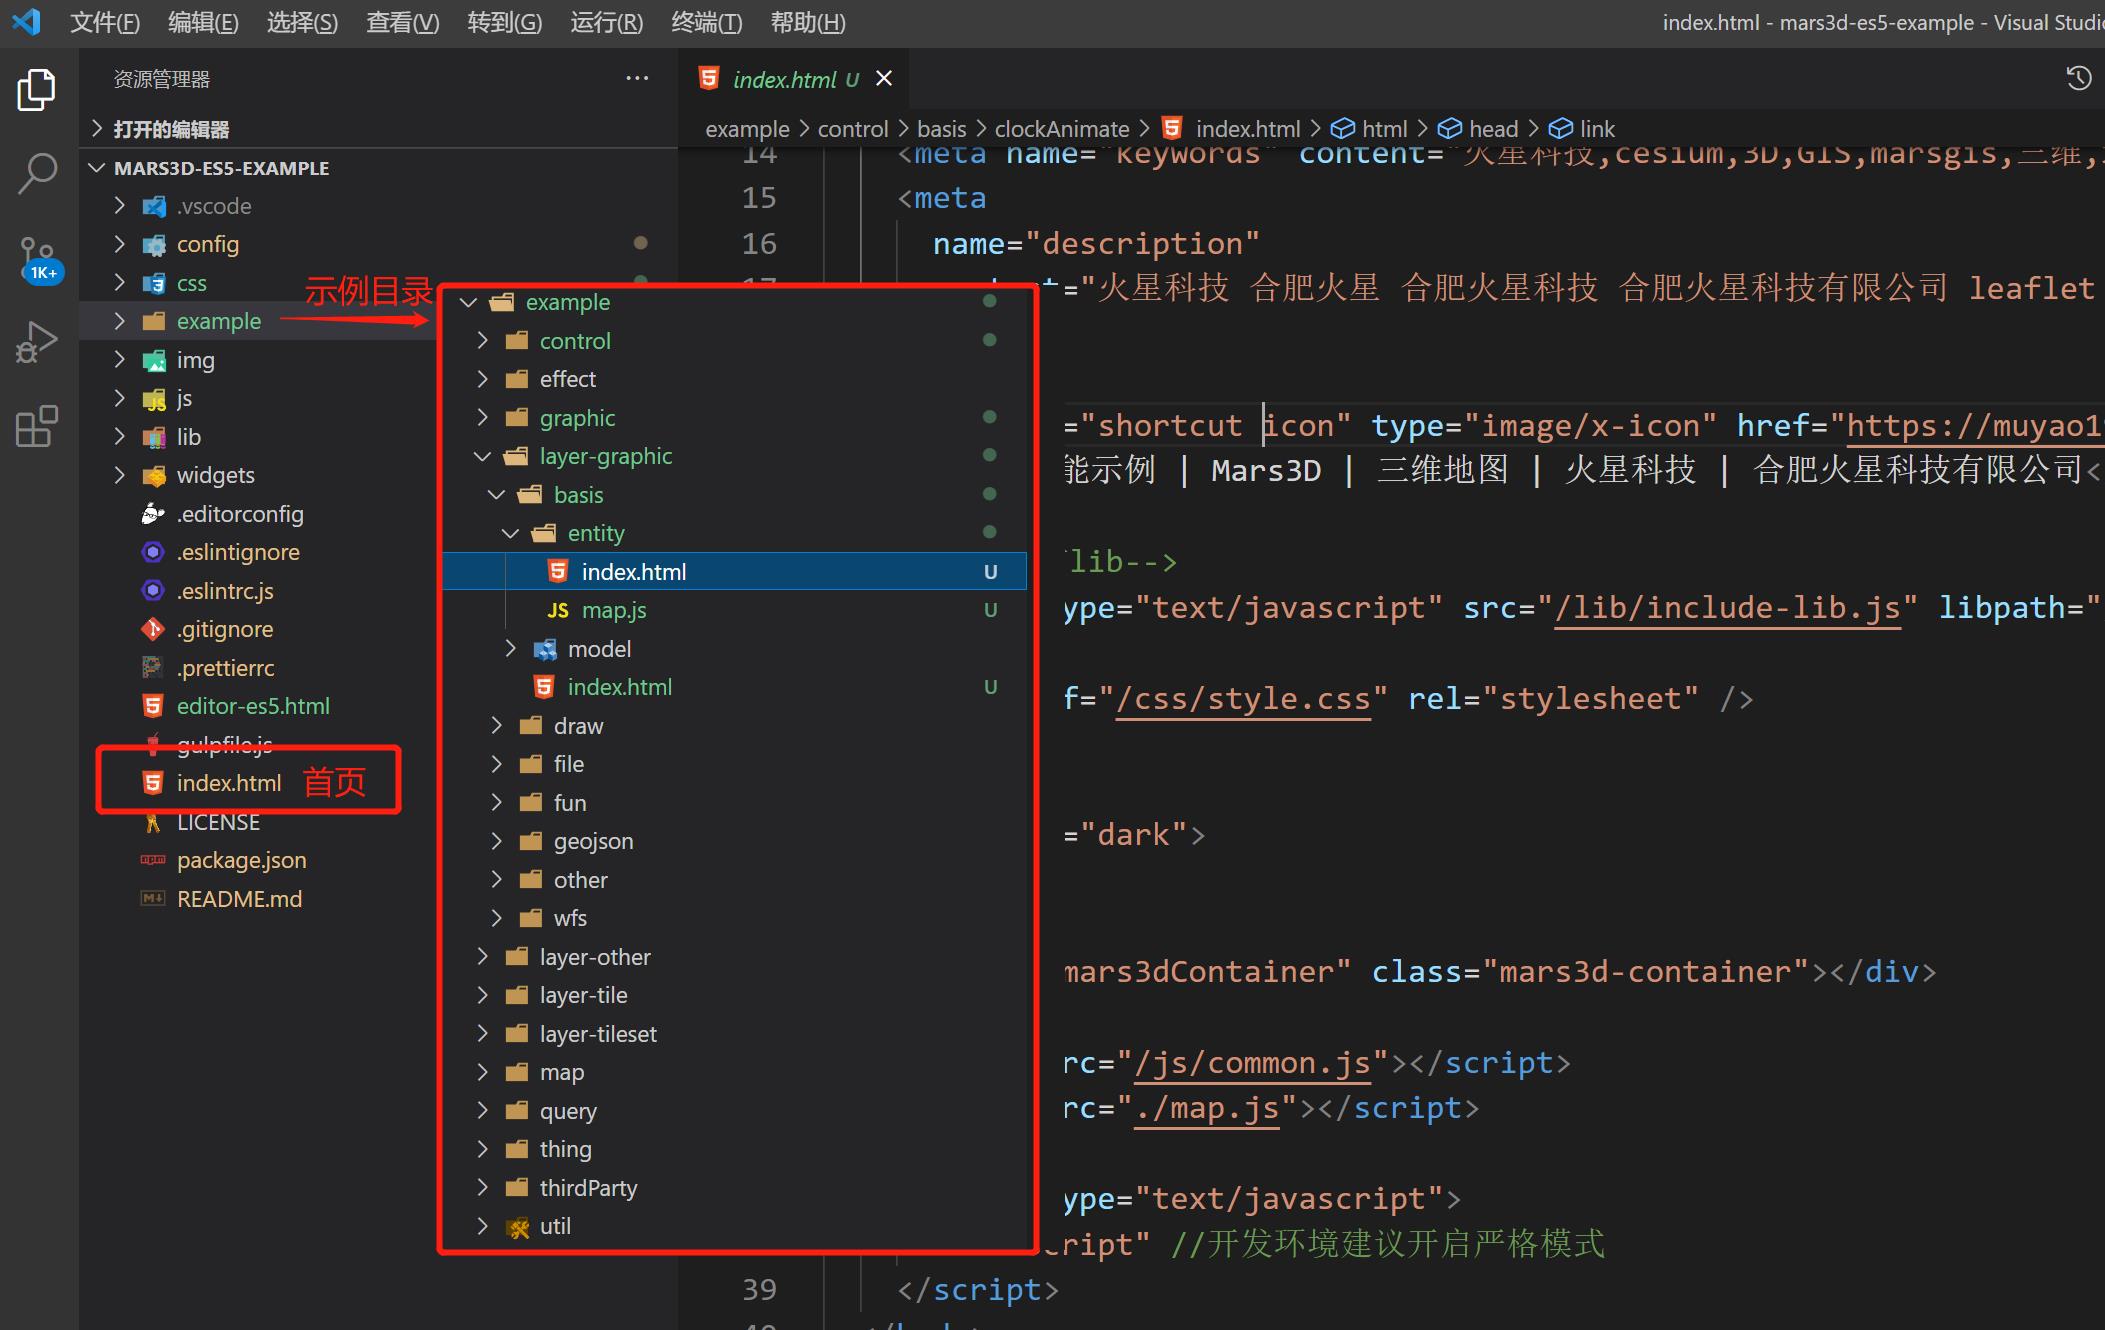Viewport: 2105px width, 1330px height.
Task: Expand the thirdParty folder
Action: tap(483, 1188)
